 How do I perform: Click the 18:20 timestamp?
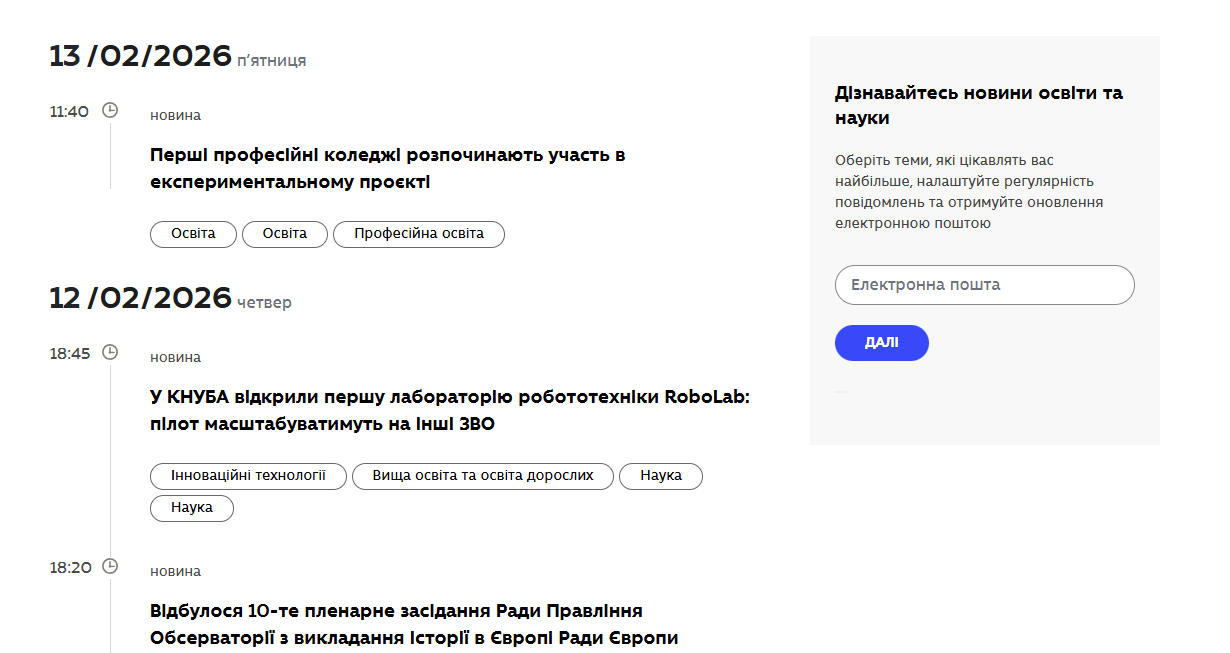coord(71,567)
